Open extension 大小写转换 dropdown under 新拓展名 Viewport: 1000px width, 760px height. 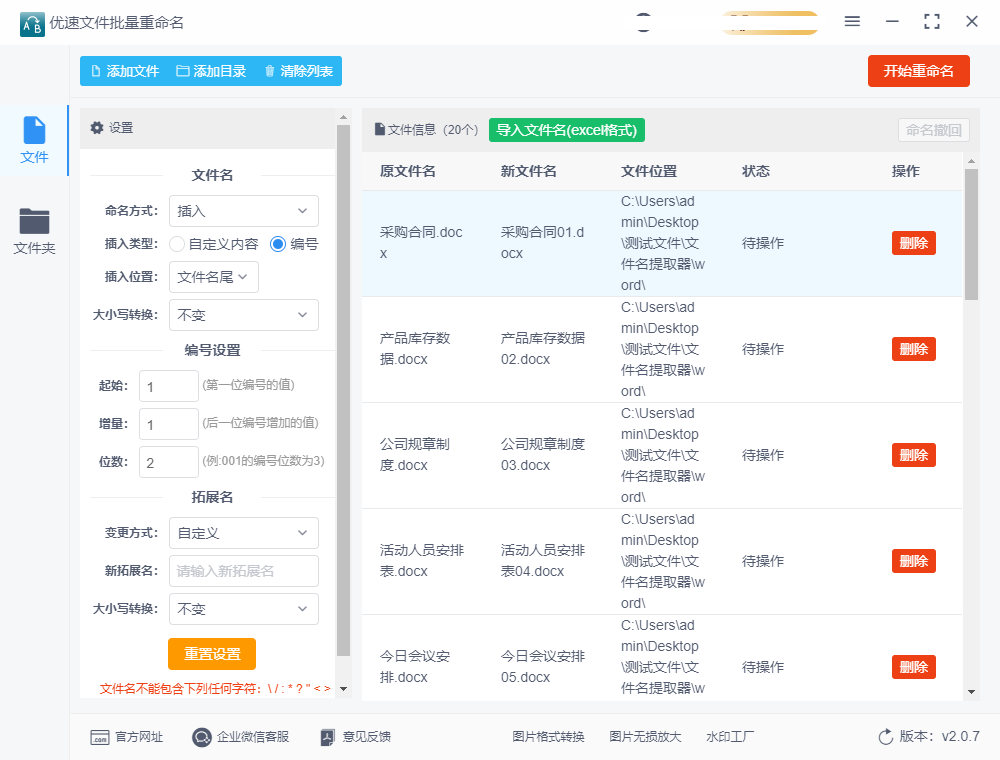[x=244, y=609]
